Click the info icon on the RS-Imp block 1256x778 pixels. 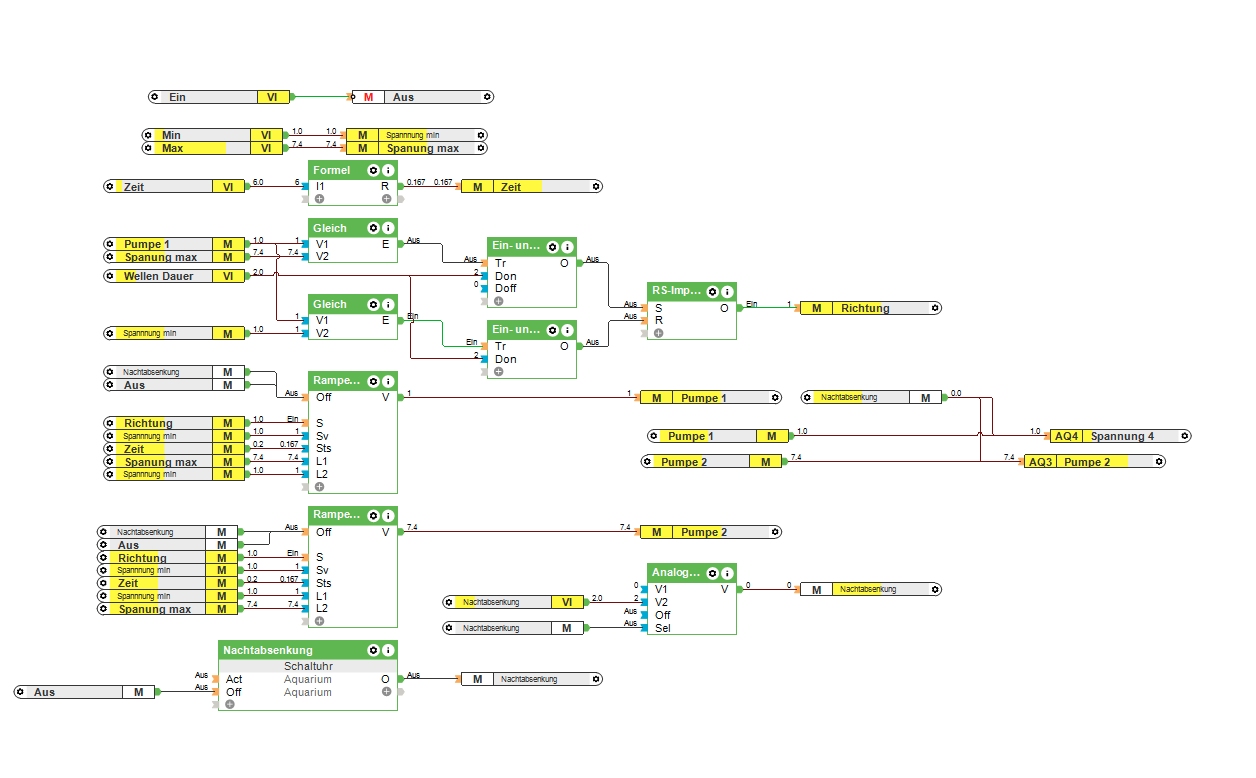click(x=727, y=291)
